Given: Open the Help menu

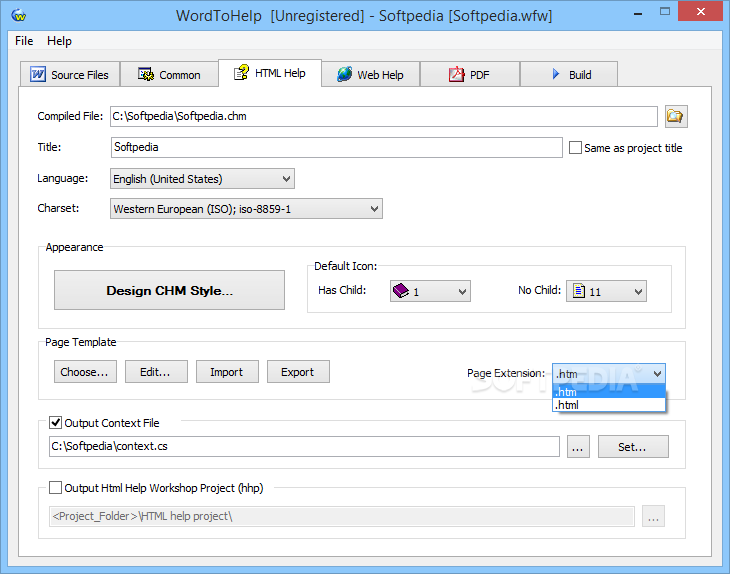Looking at the screenshot, I should tap(59, 41).
